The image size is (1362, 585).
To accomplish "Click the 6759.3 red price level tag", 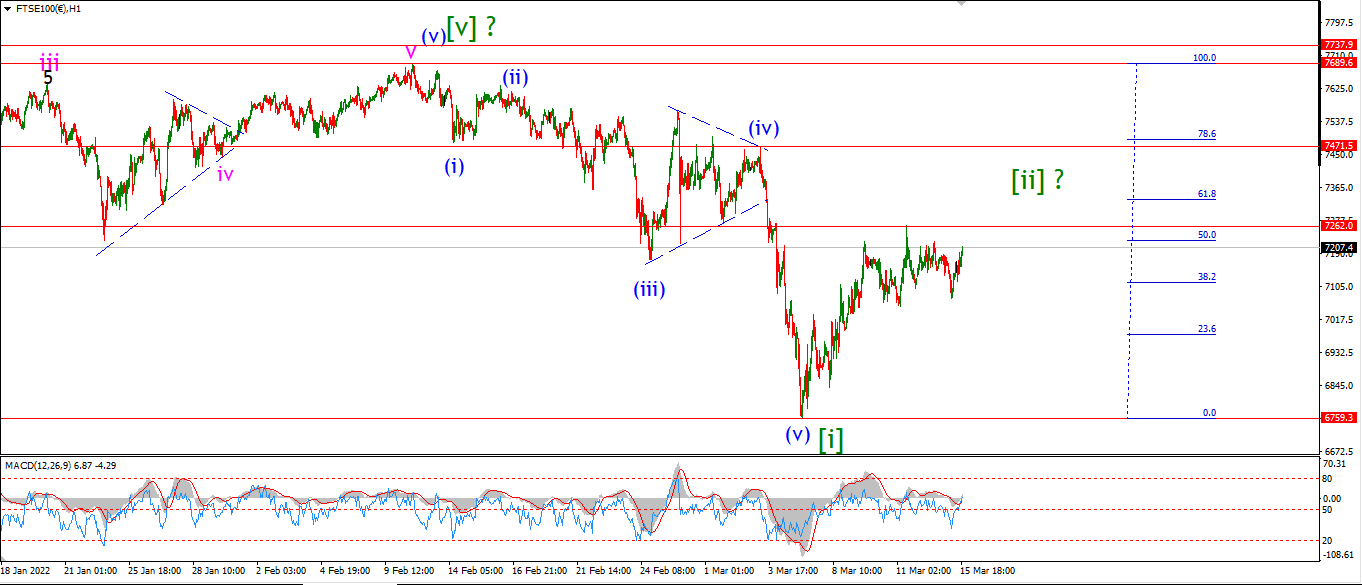I will click(x=1338, y=418).
